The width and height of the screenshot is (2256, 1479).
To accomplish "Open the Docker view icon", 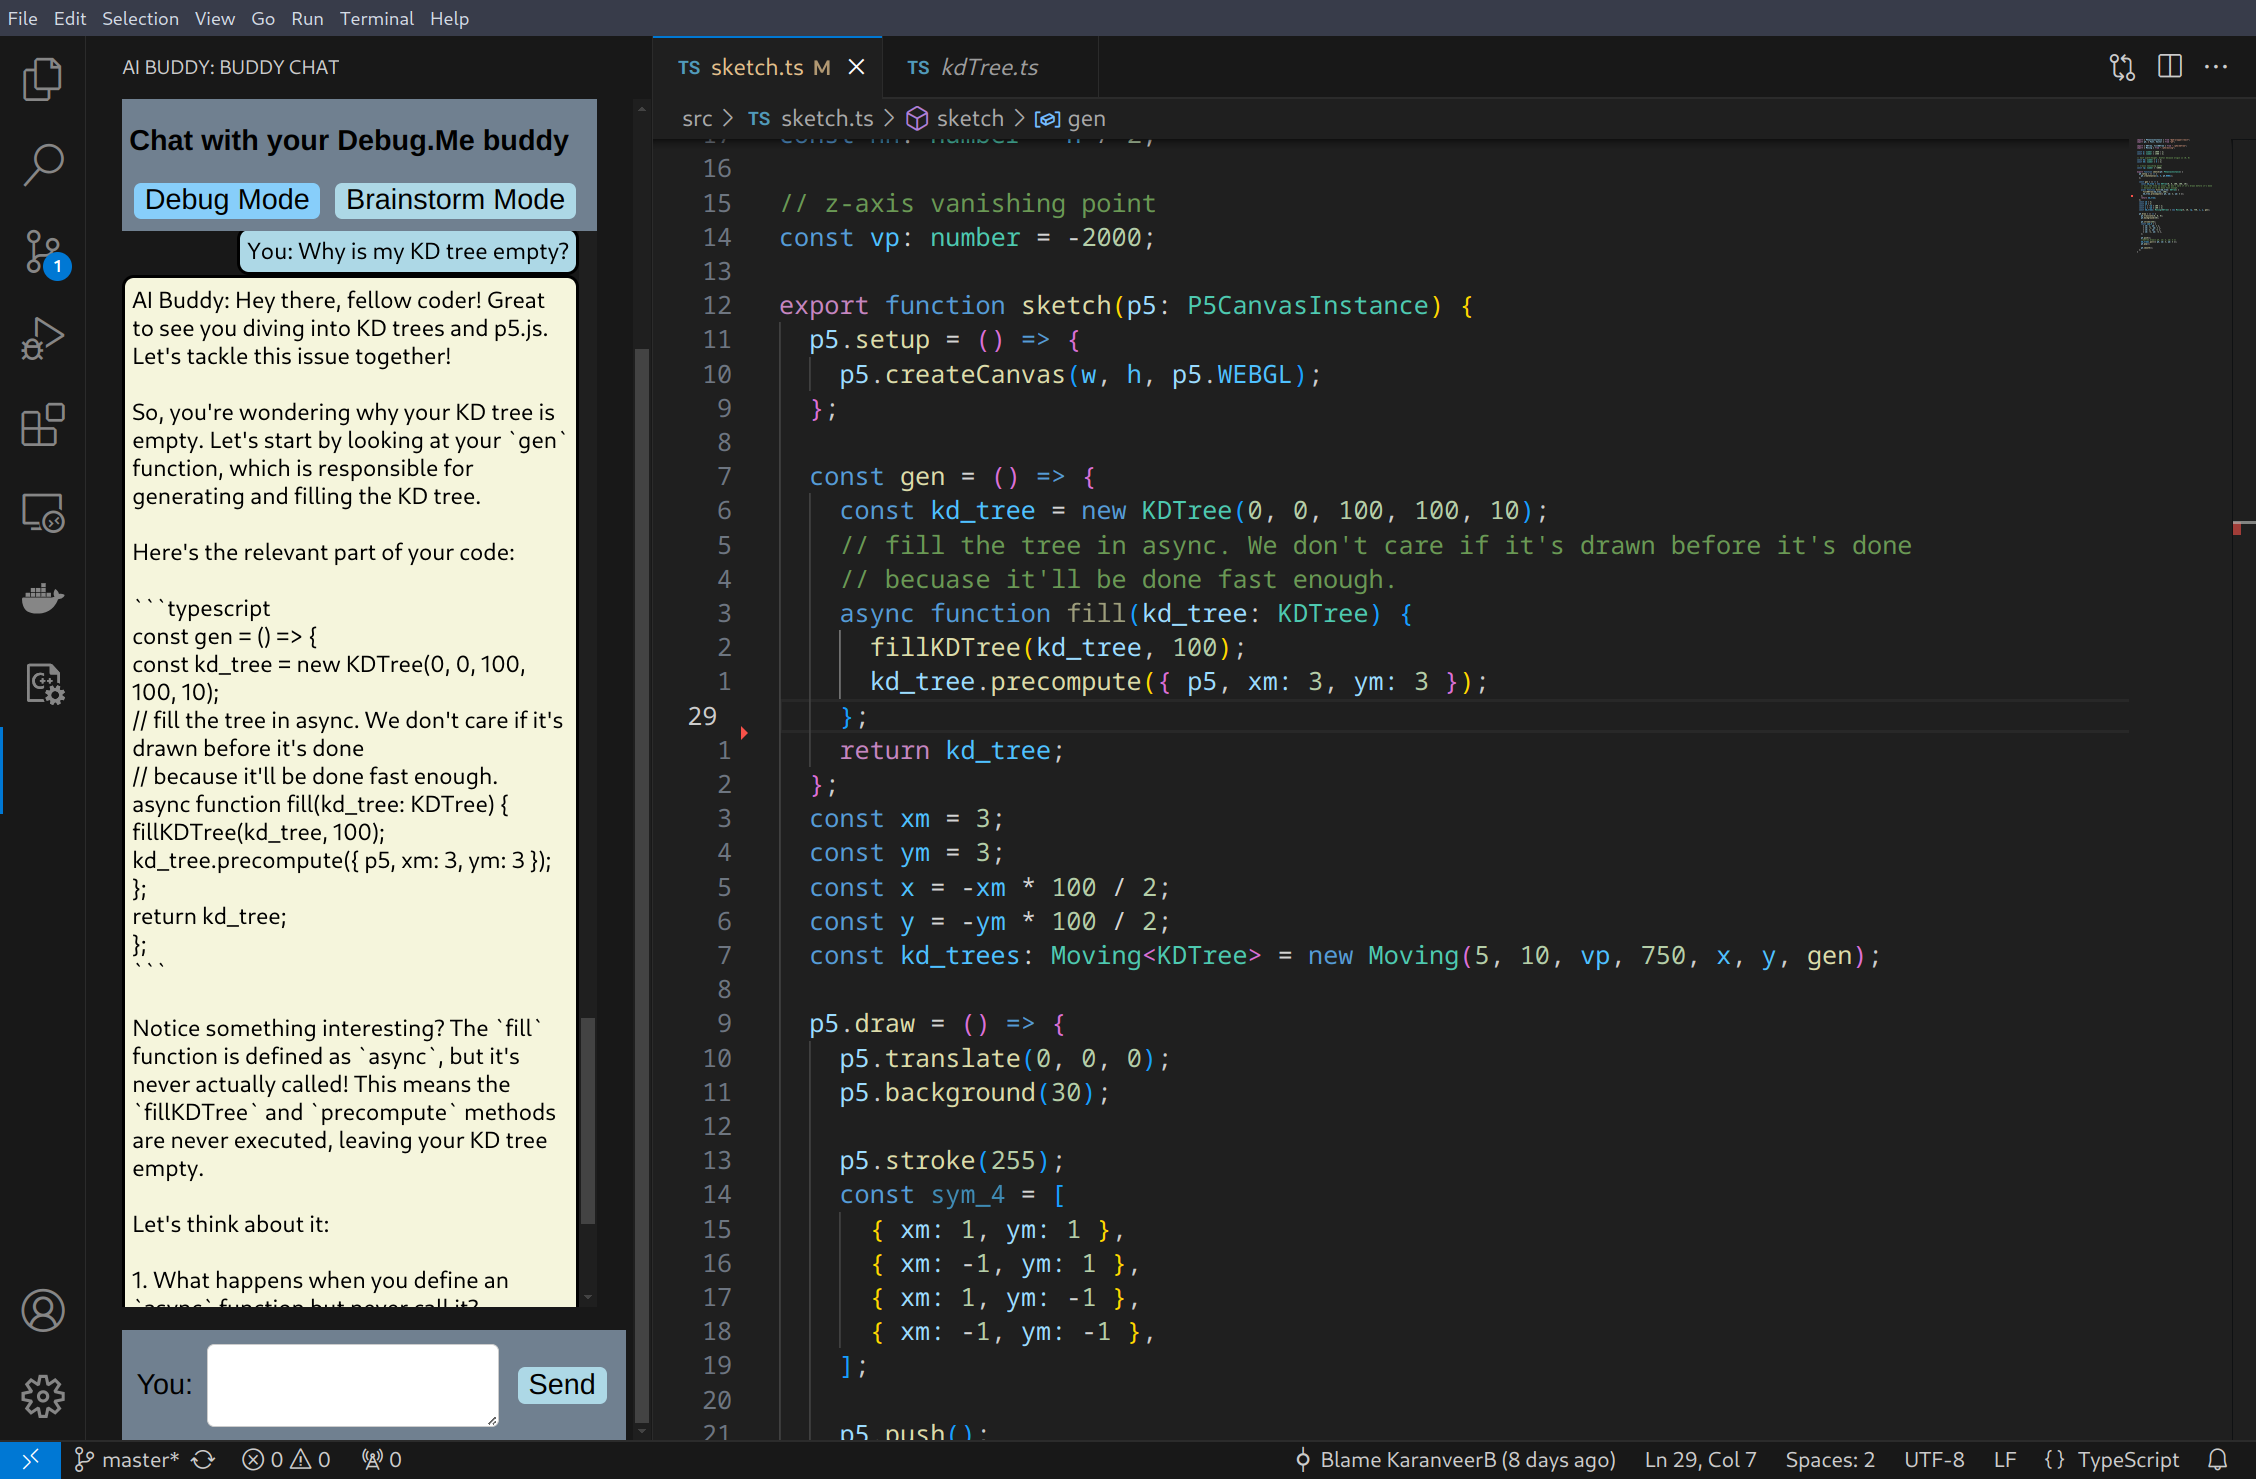I will pos(42,599).
